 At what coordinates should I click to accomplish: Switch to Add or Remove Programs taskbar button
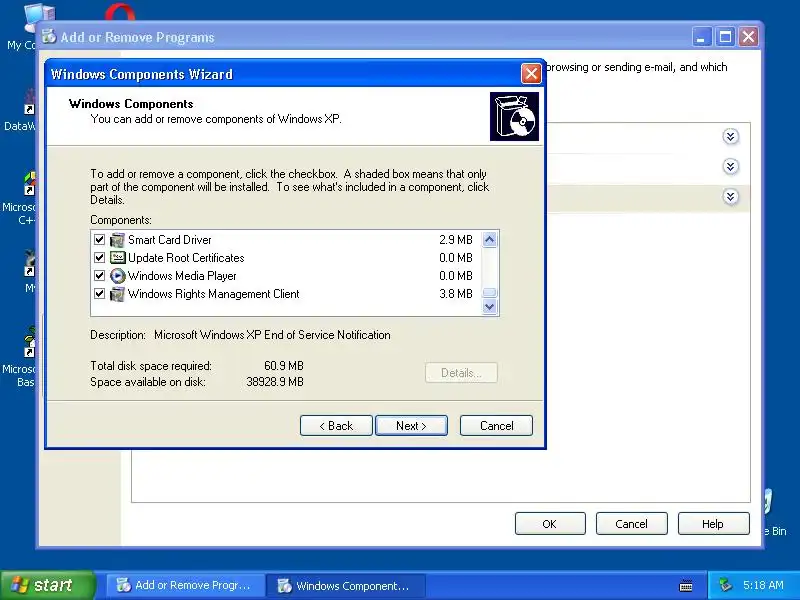(185, 586)
